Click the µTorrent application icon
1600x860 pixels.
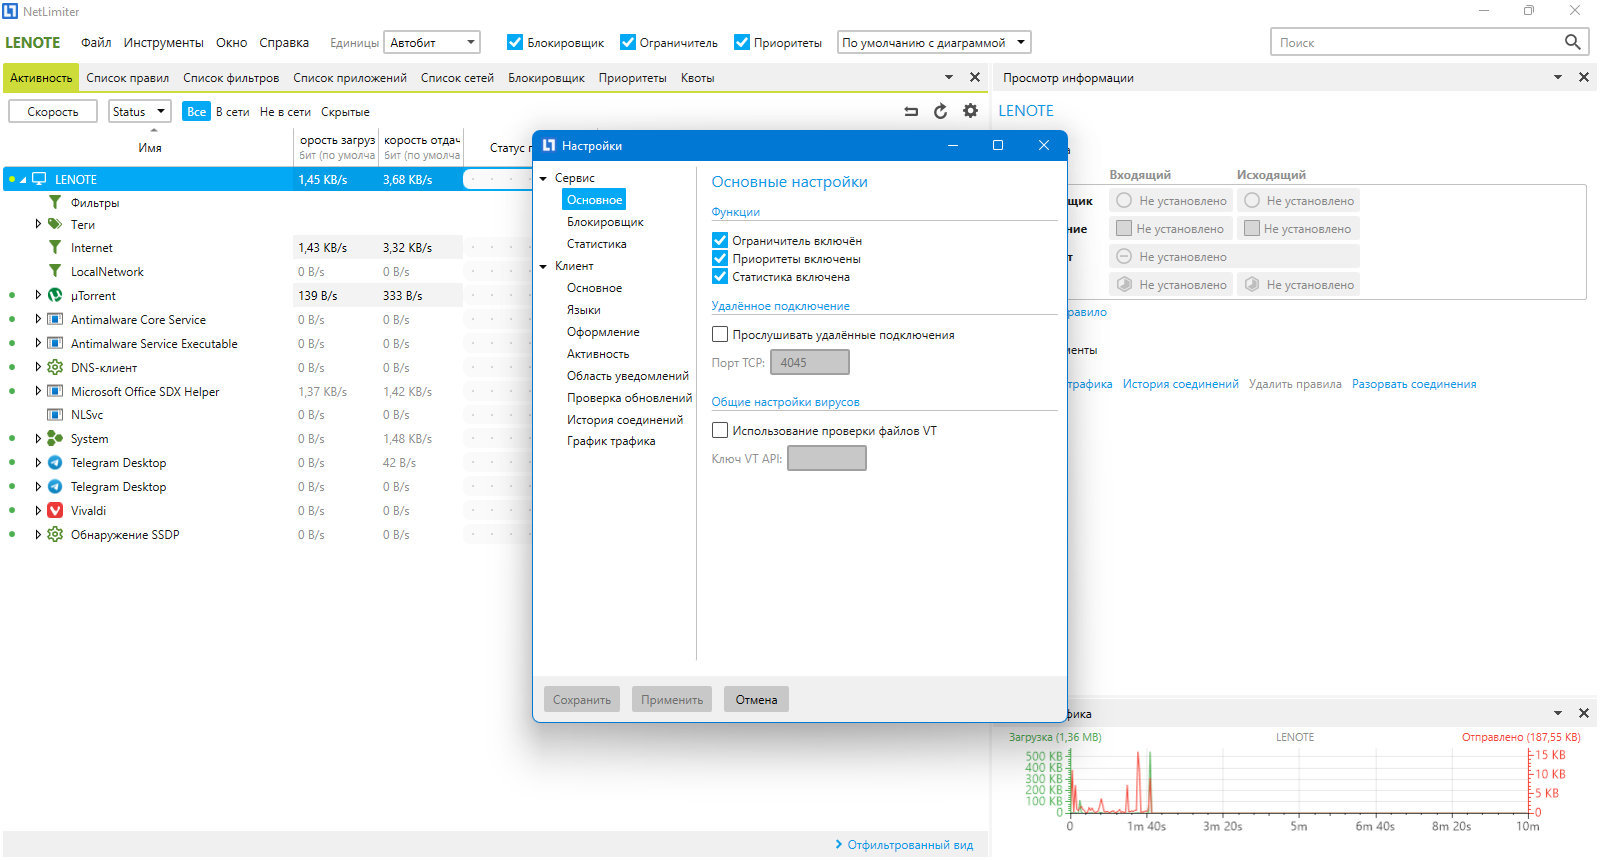pyautogui.click(x=55, y=295)
